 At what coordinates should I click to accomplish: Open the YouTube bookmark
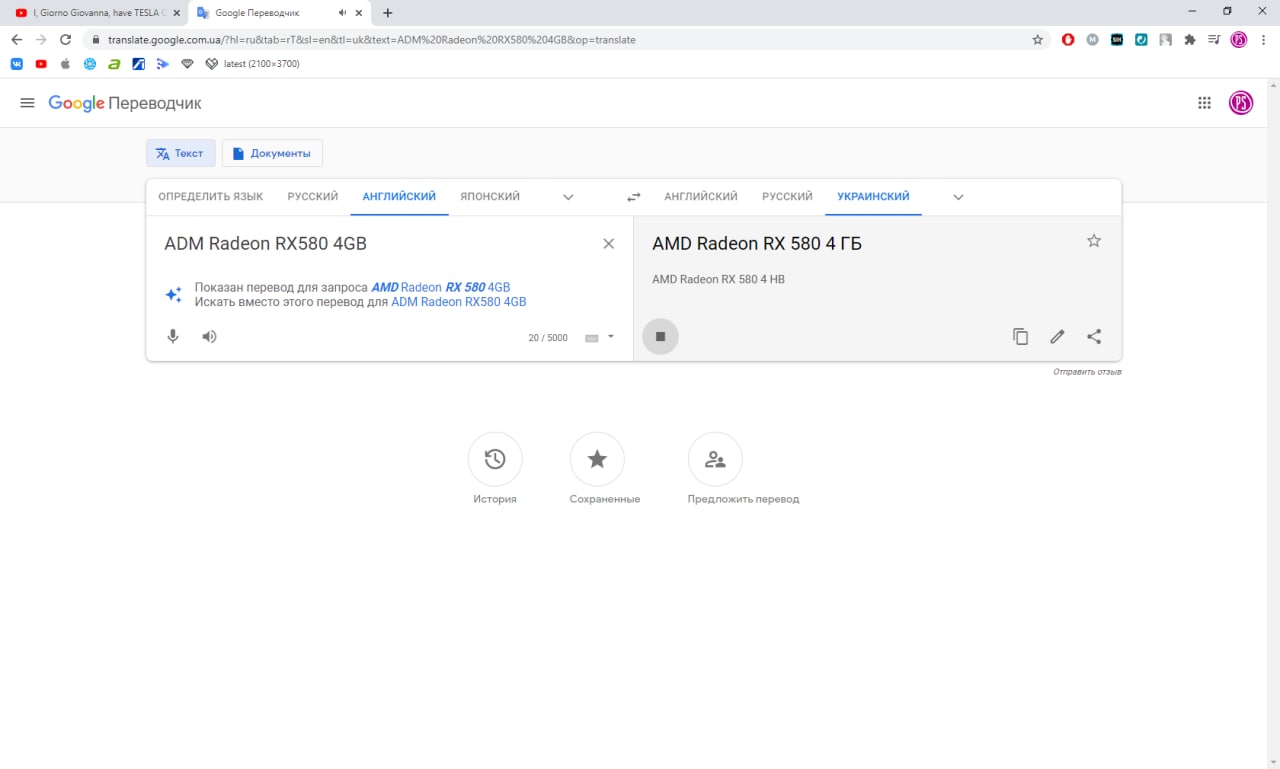[x=41, y=64]
